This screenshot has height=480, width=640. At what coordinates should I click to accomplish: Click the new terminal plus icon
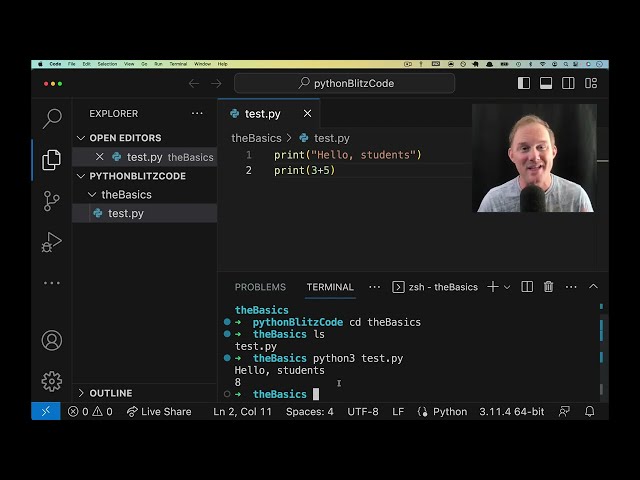(x=493, y=287)
